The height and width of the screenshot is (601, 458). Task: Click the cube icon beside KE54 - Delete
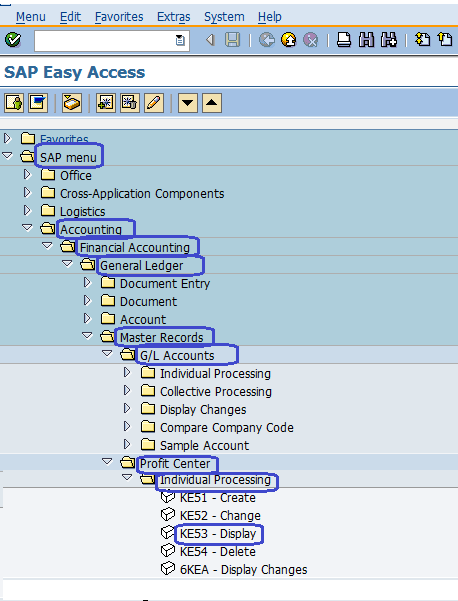click(x=167, y=551)
